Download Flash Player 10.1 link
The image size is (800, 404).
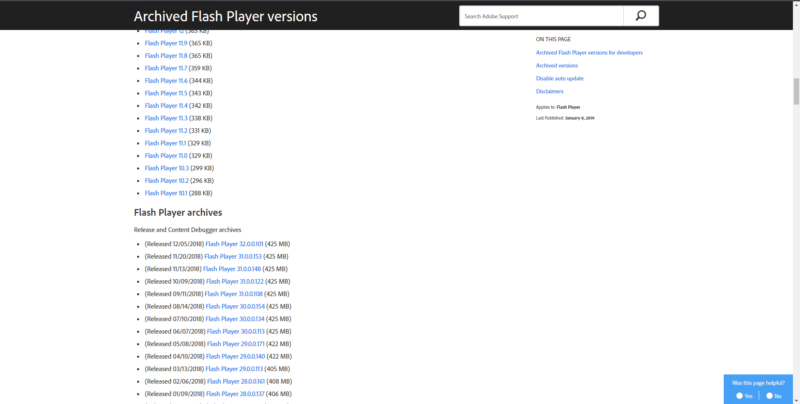click(166, 193)
